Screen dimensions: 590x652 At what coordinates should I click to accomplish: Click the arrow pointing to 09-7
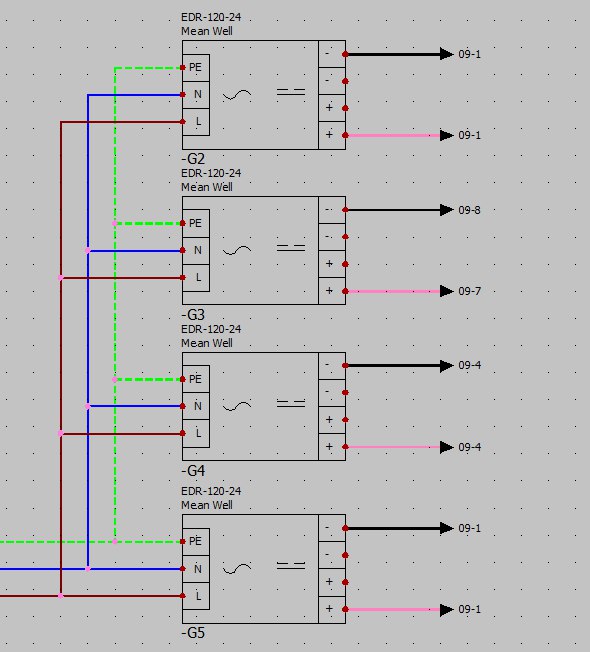(447, 291)
